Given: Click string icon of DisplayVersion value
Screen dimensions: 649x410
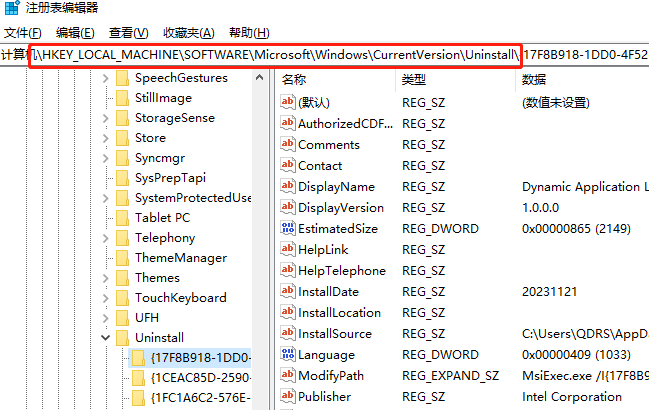Looking at the screenshot, I should (x=288, y=207).
